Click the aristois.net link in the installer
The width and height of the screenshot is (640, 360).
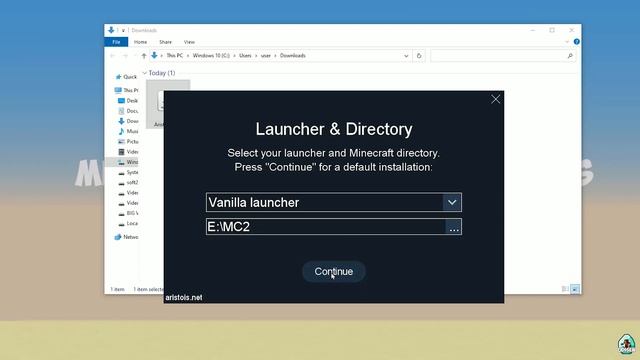pos(184,298)
